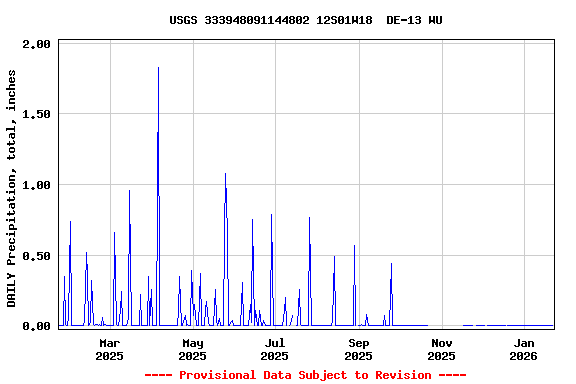This screenshot has width=576, height=384.
Task: Click the Sep 2025 x-axis label
Action: (359, 349)
